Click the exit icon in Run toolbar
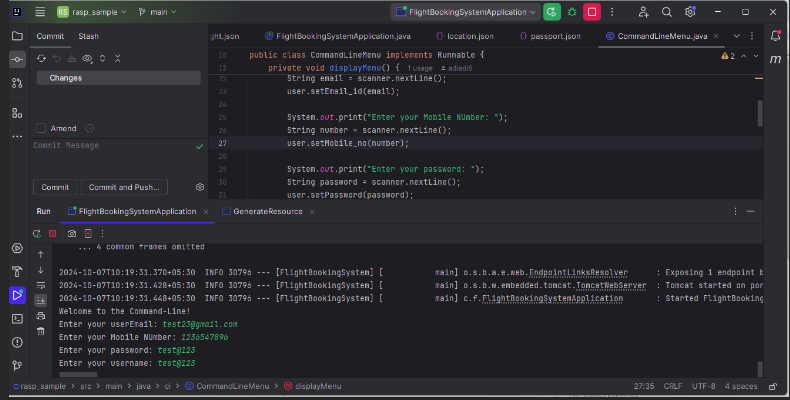This screenshot has height=400, width=790. (x=88, y=234)
